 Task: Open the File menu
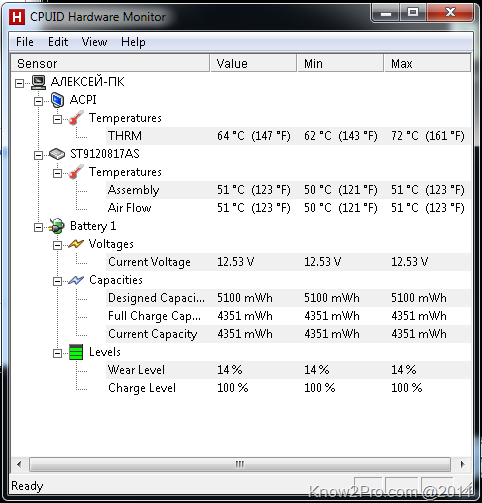[25, 42]
